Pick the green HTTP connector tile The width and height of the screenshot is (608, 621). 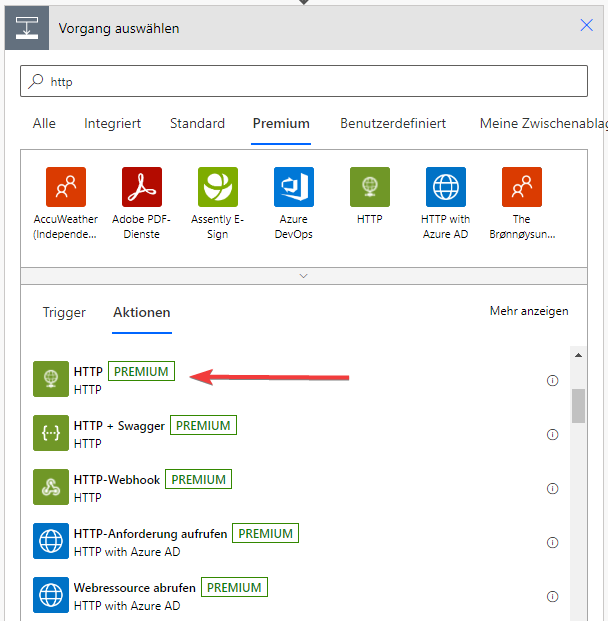point(370,187)
